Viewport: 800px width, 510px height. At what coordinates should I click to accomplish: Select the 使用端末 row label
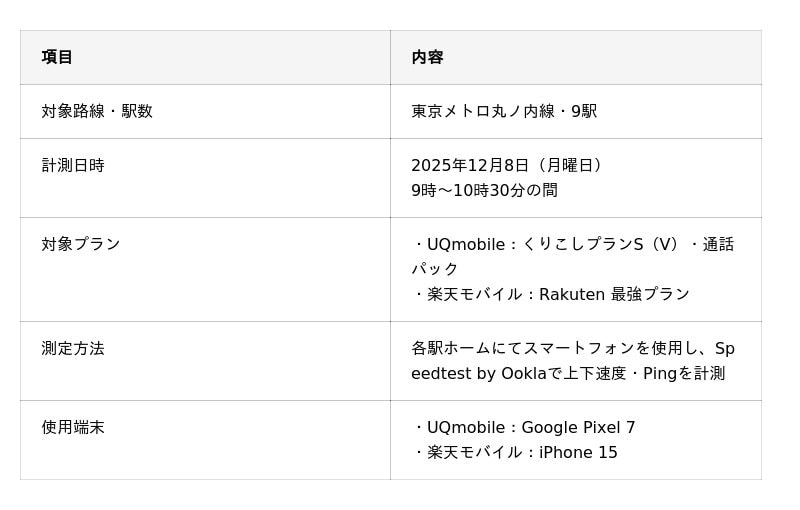73,427
